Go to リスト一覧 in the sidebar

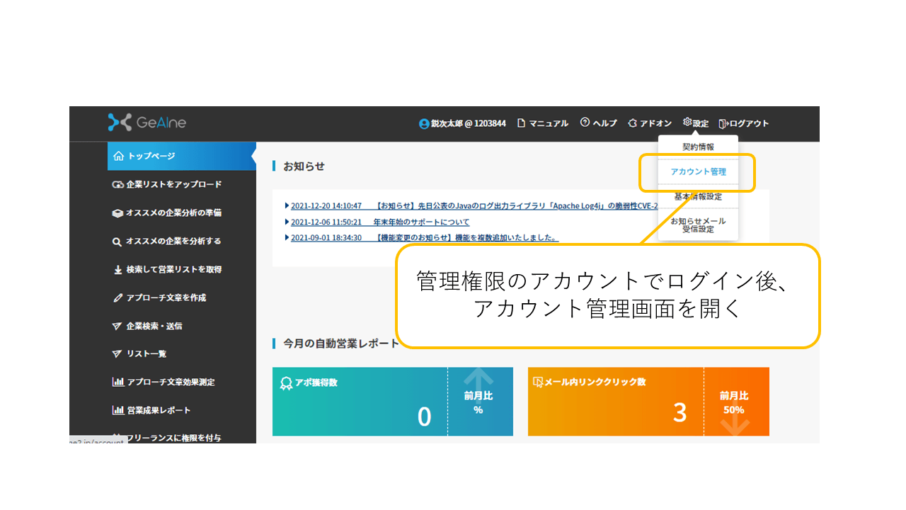coord(145,354)
